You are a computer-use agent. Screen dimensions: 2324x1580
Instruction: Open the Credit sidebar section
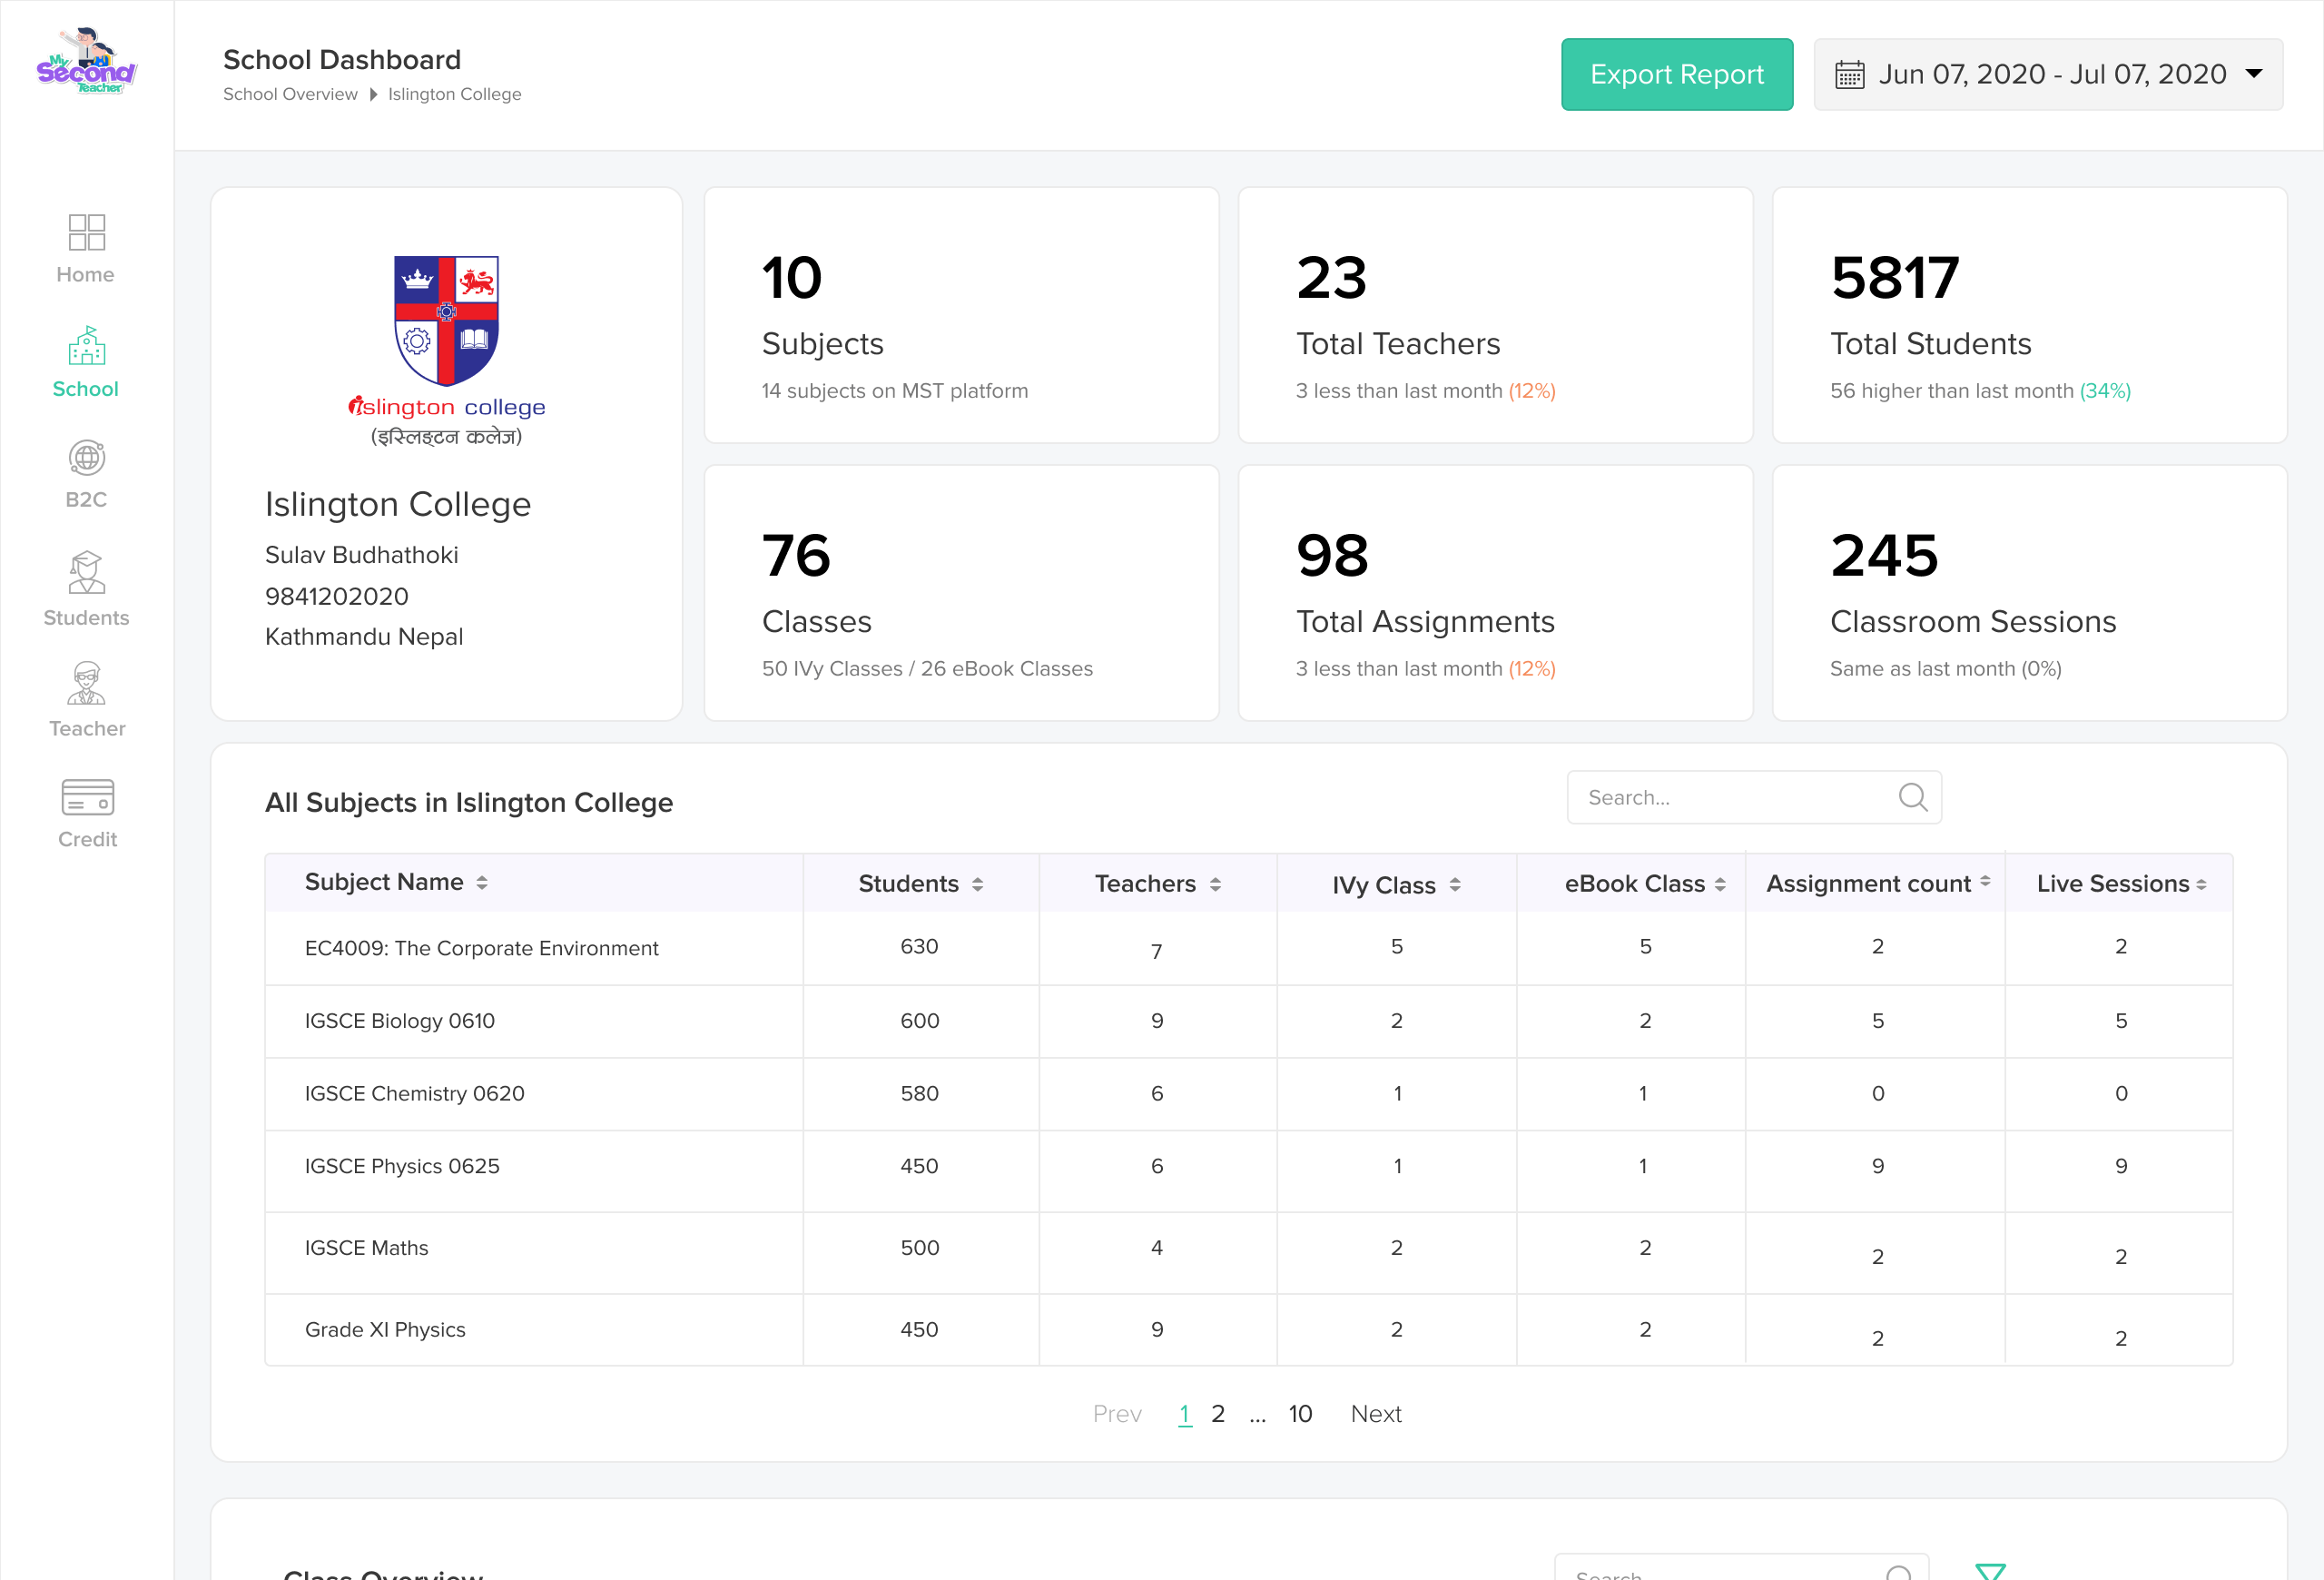click(87, 814)
